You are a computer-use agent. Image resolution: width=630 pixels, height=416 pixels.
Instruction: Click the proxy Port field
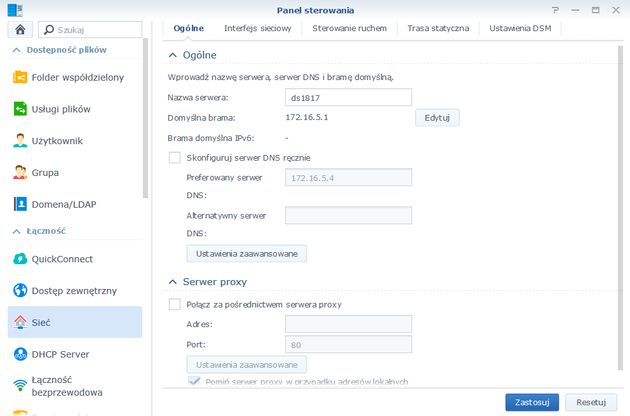[x=348, y=344]
